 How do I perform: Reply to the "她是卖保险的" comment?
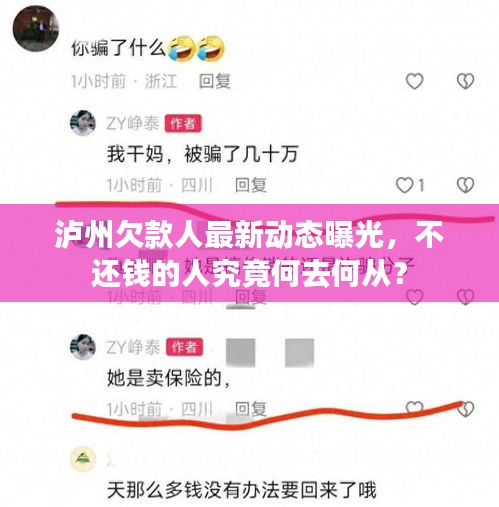pos(251,409)
